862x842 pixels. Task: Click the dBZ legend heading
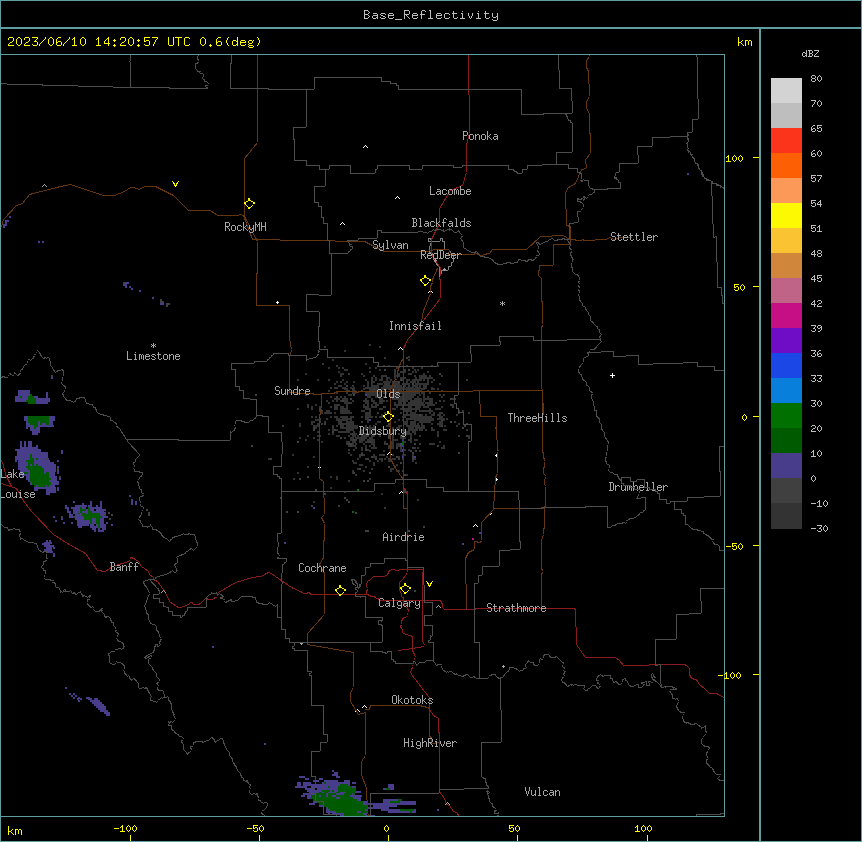[x=810, y=53]
